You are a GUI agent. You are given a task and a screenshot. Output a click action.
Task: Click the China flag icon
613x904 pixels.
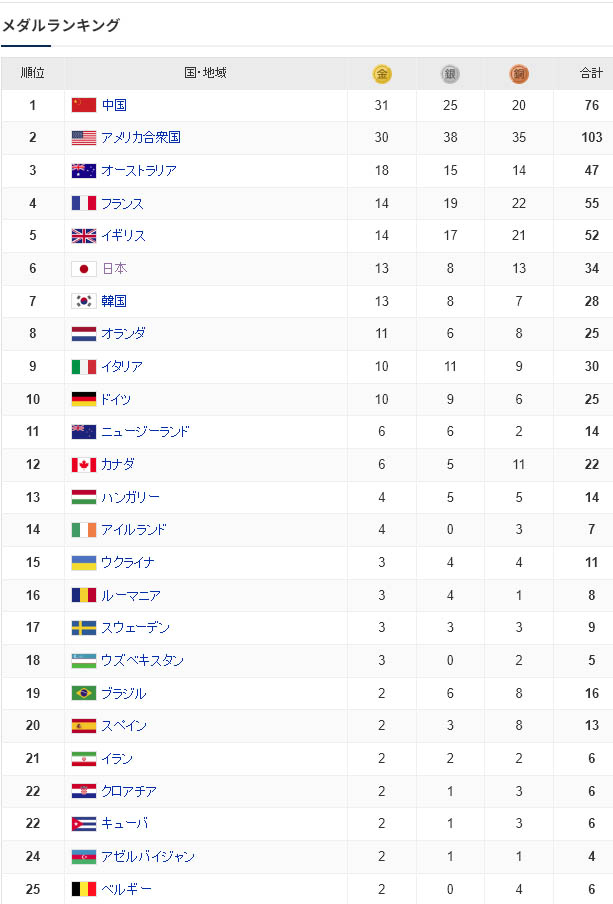coord(84,105)
